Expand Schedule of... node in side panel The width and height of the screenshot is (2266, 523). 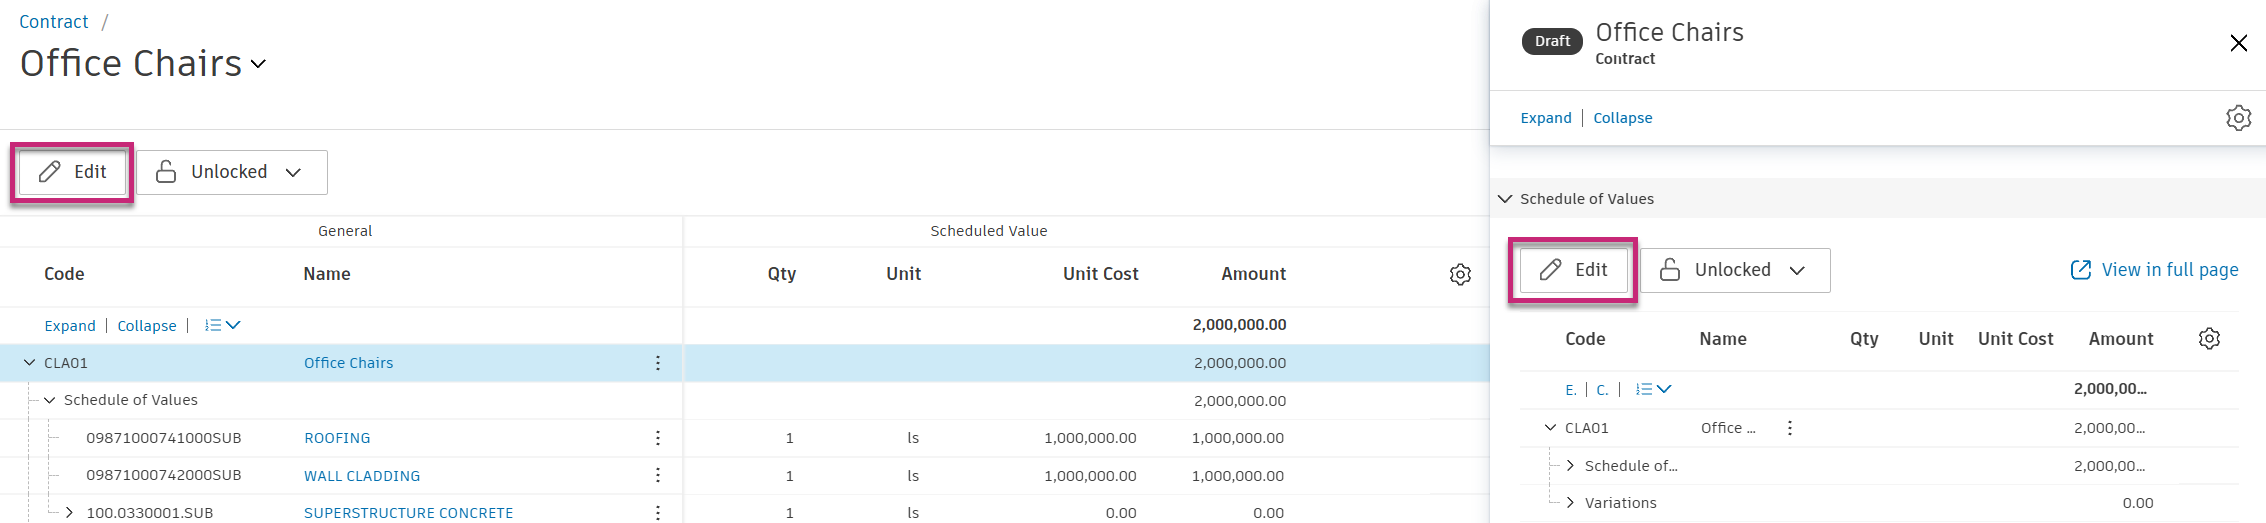pyautogui.click(x=1570, y=466)
